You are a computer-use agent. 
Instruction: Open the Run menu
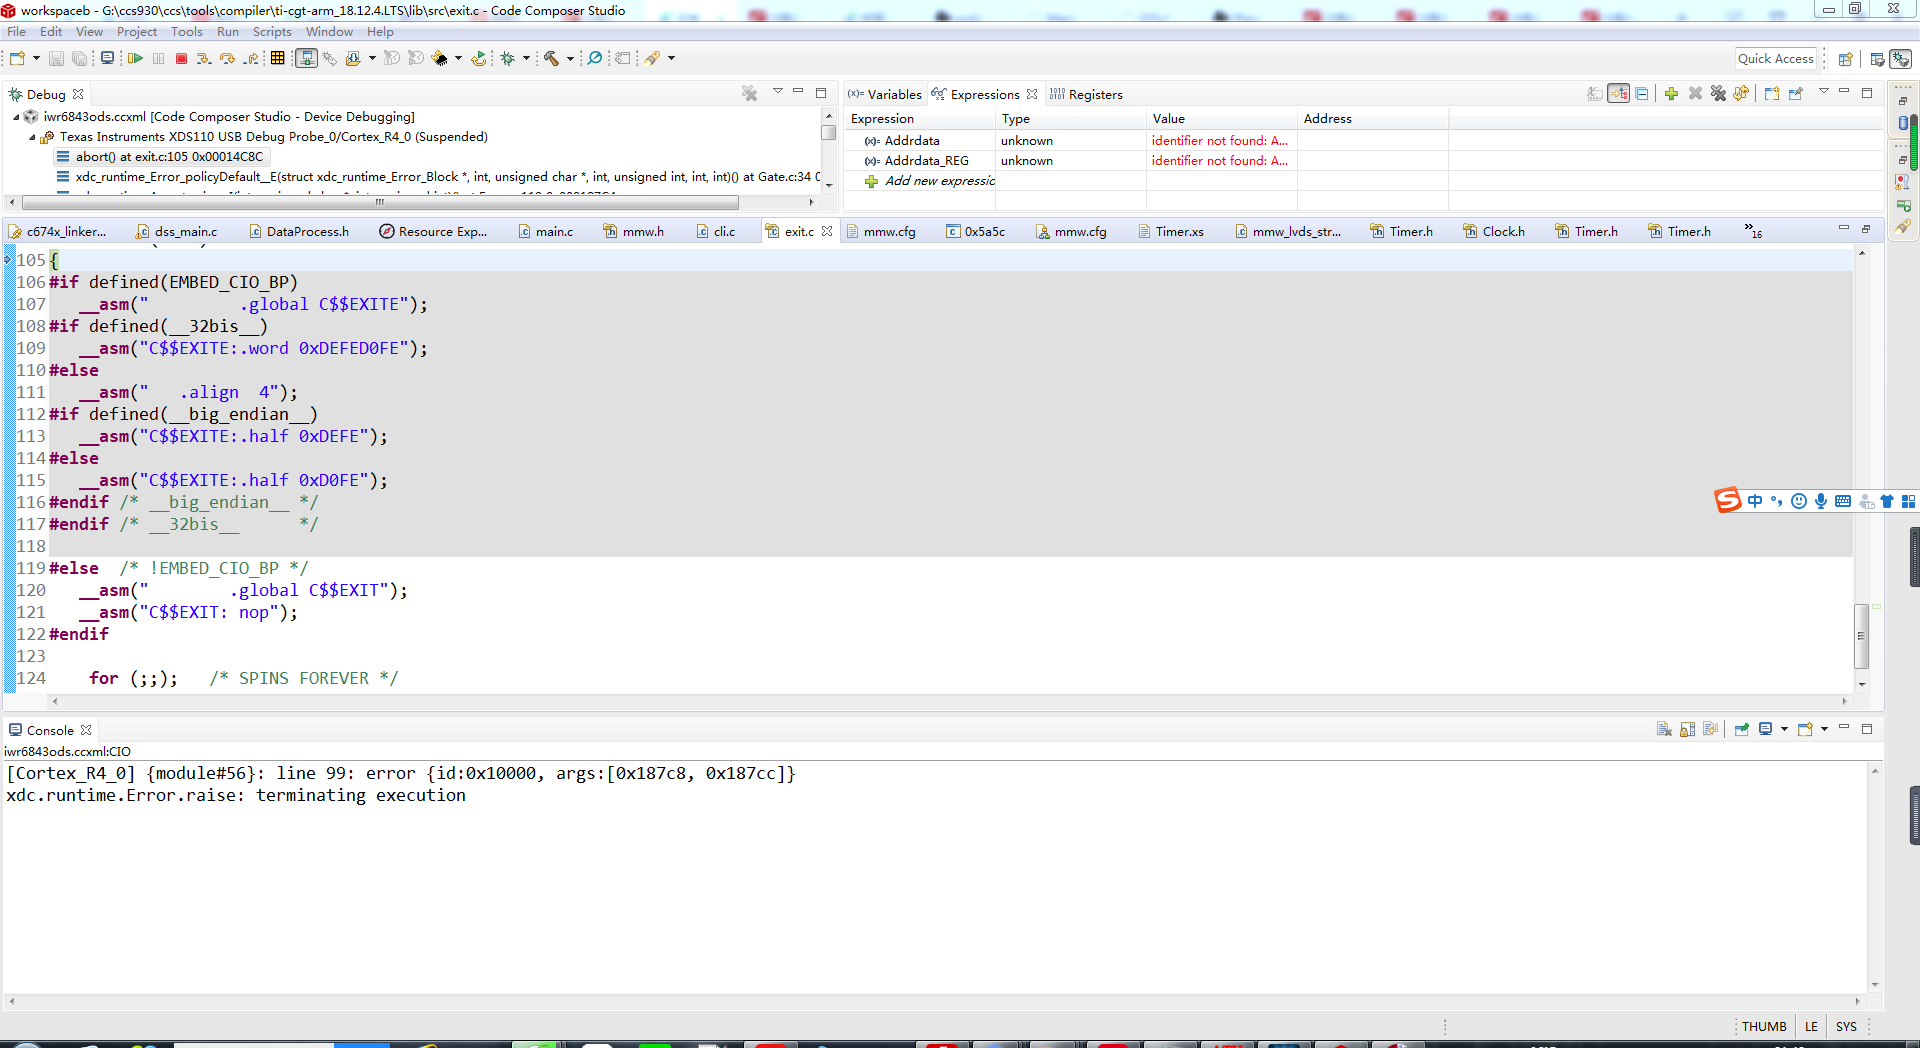pyautogui.click(x=228, y=32)
